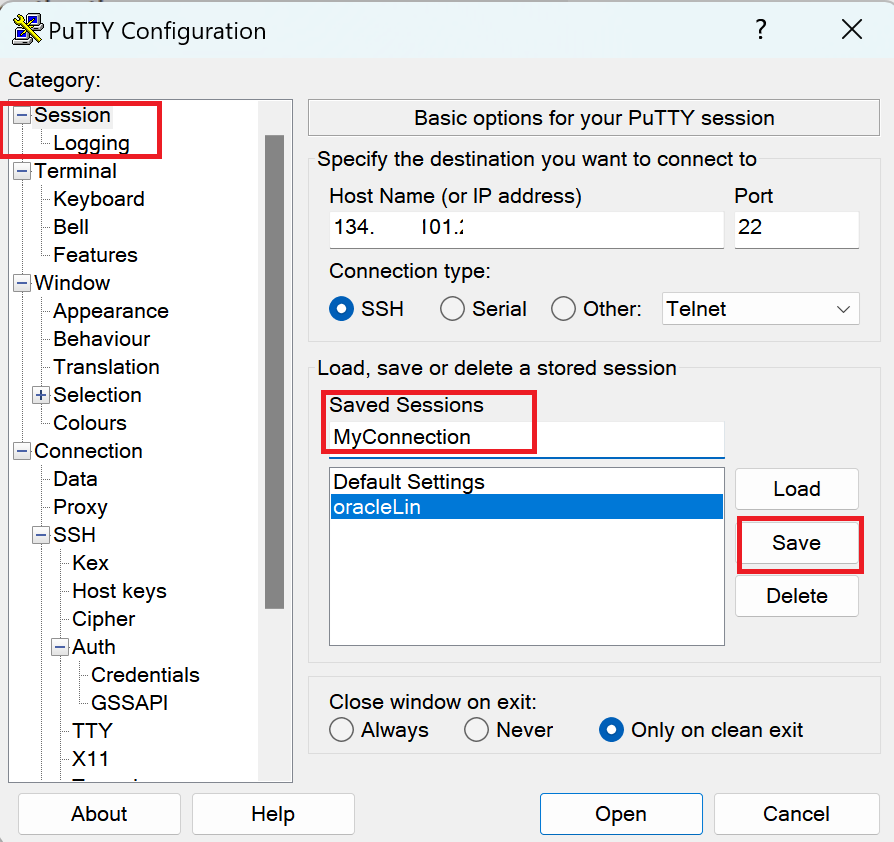
Task: Click the Saved Sessions name field
Action: 526,438
